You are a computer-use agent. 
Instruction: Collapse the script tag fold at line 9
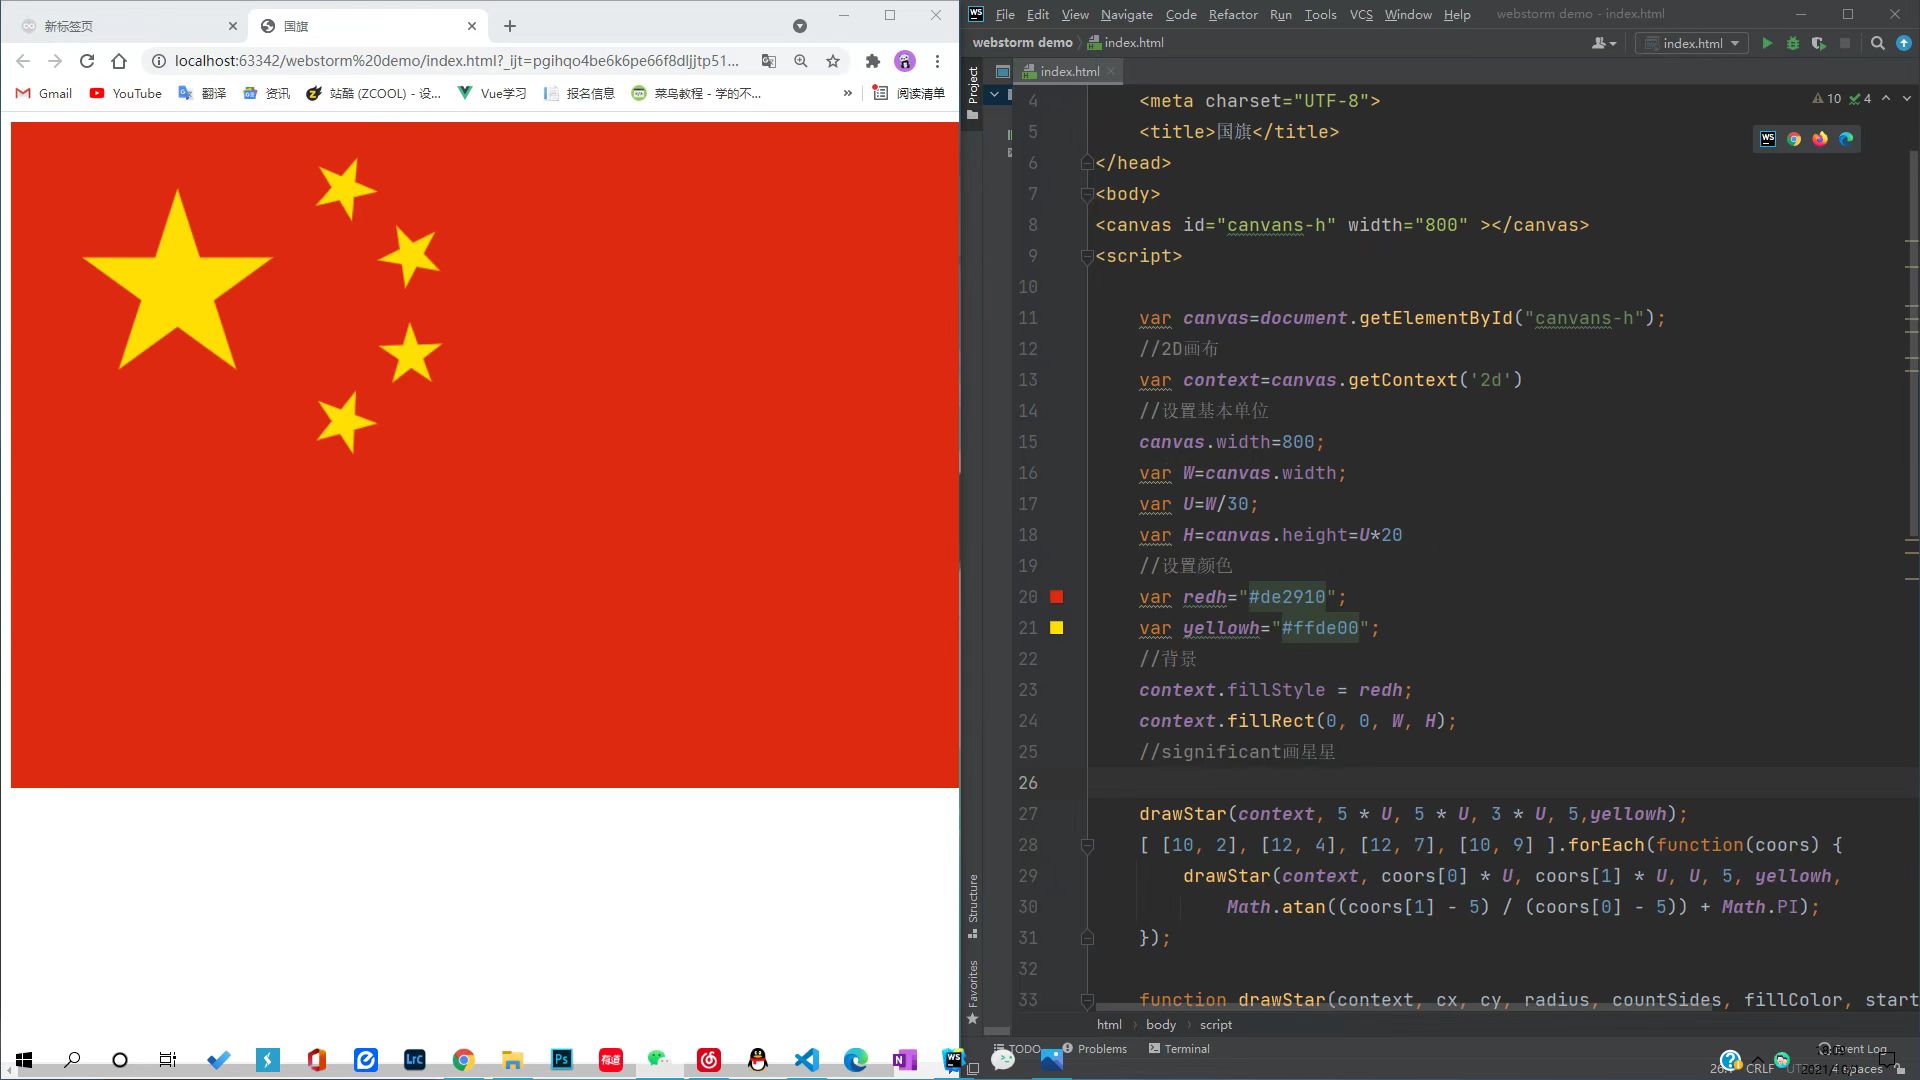click(1087, 257)
